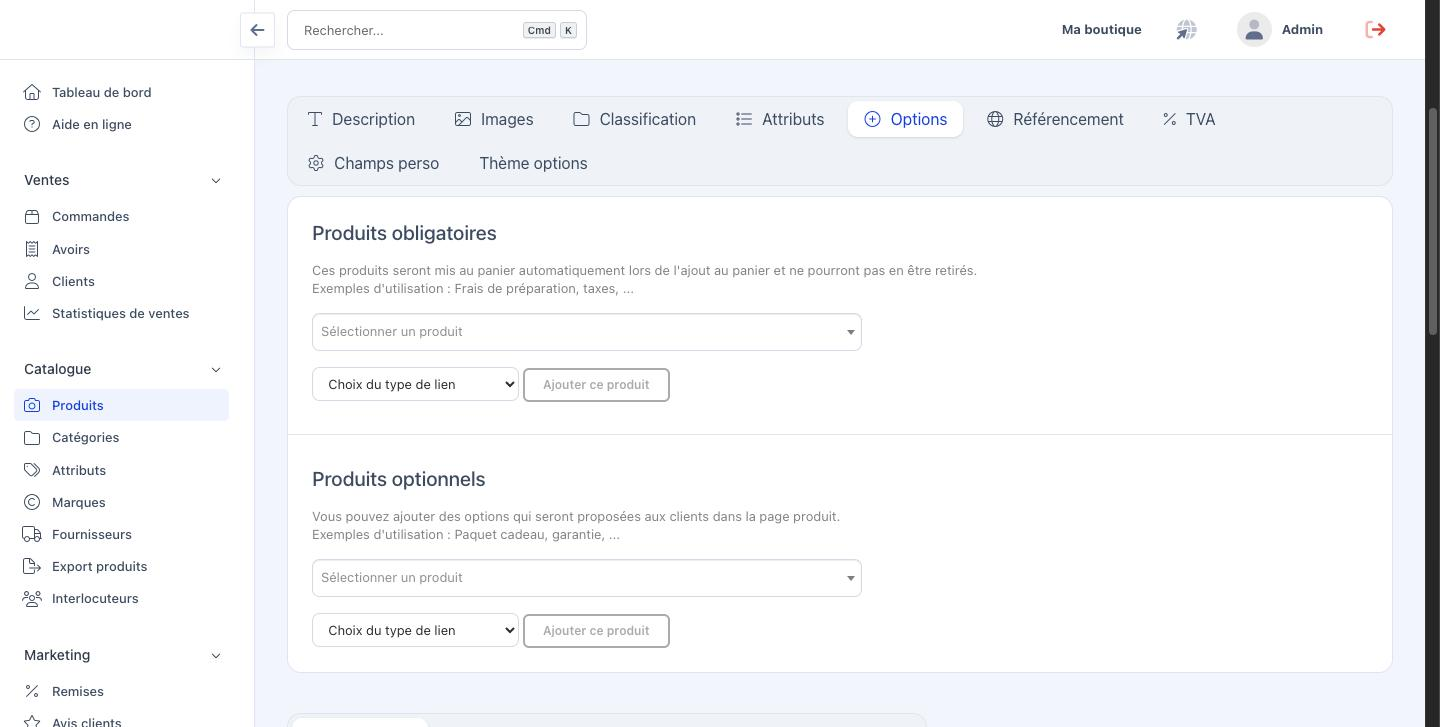Switch to the Images tab

[494, 119]
